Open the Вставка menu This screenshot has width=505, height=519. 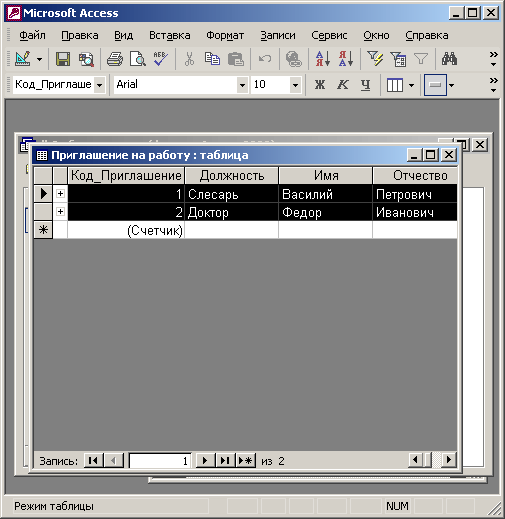[170, 35]
